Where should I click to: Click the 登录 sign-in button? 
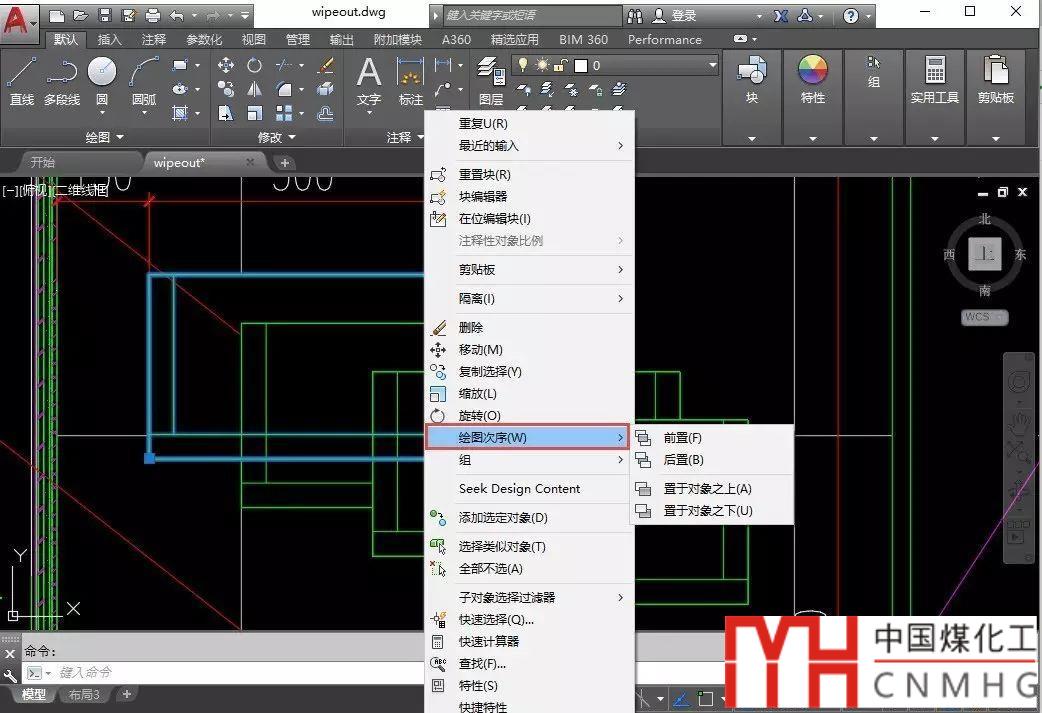tap(684, 16)
